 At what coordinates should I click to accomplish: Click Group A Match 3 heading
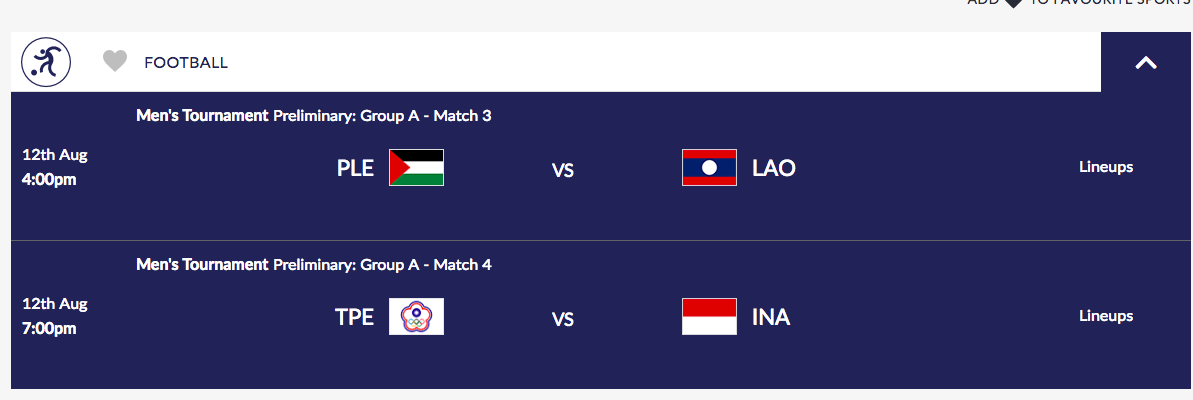(x=313, y=116)
